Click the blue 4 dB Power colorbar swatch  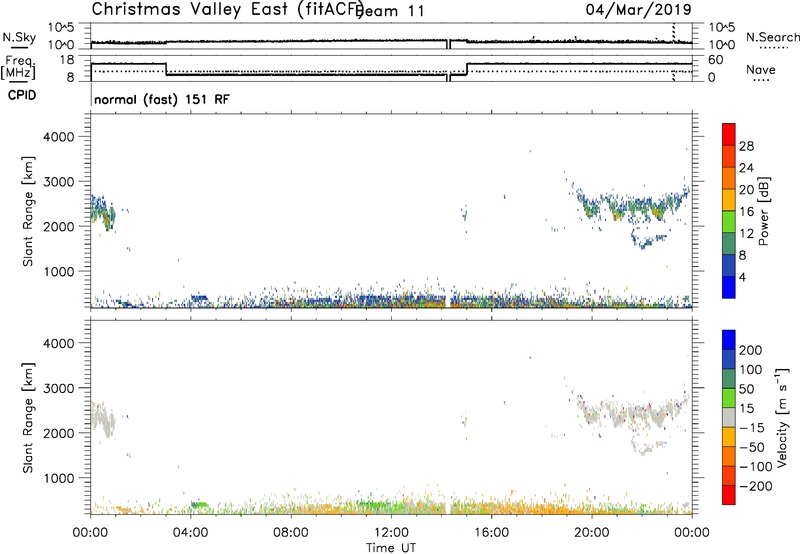point(729,287)
